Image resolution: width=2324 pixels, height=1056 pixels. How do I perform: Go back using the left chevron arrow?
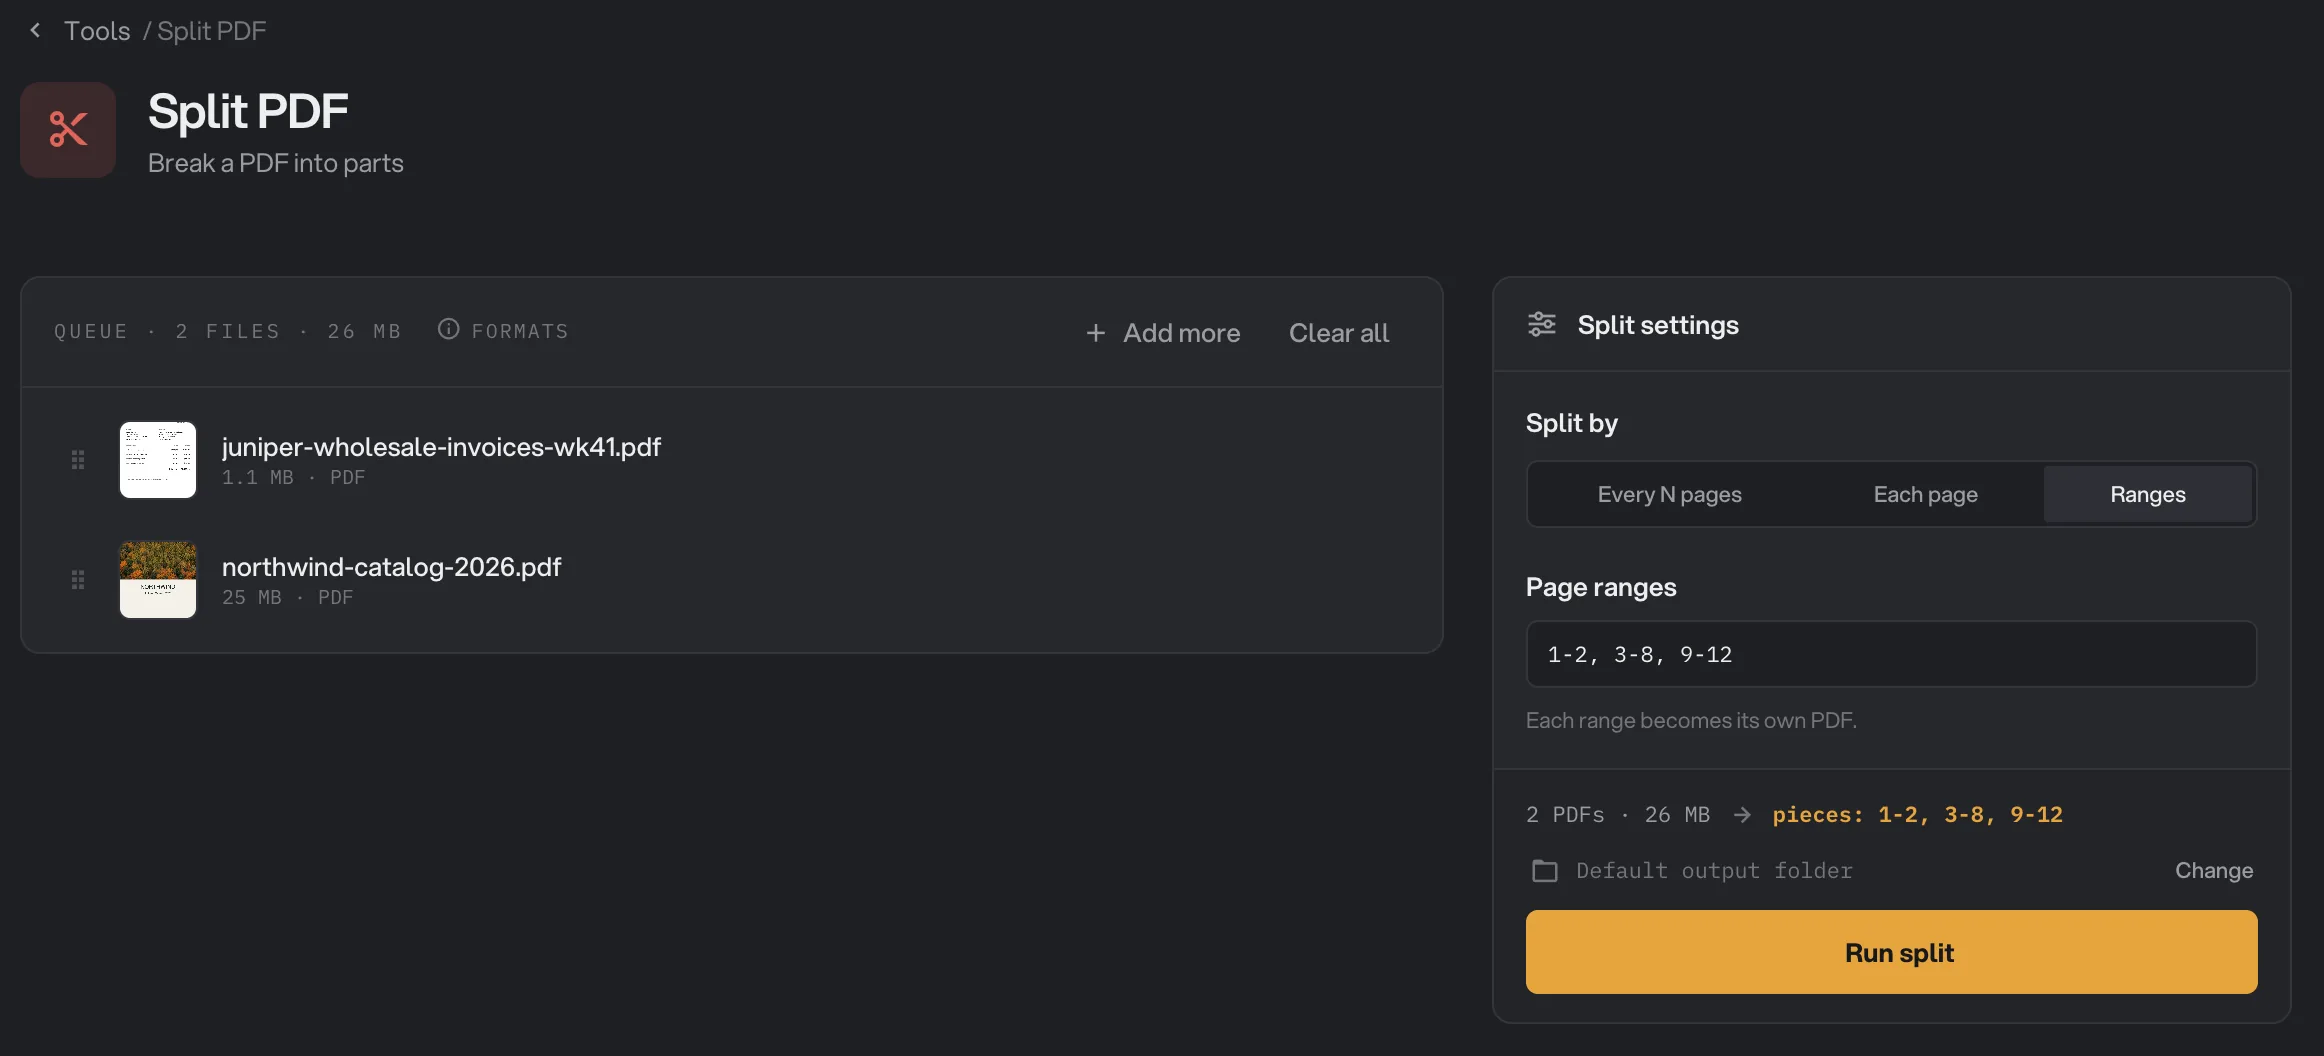[36, 31]
